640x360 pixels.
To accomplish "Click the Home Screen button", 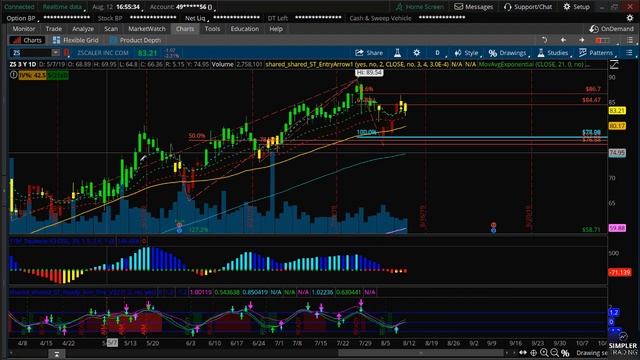I will pos(420,7).
